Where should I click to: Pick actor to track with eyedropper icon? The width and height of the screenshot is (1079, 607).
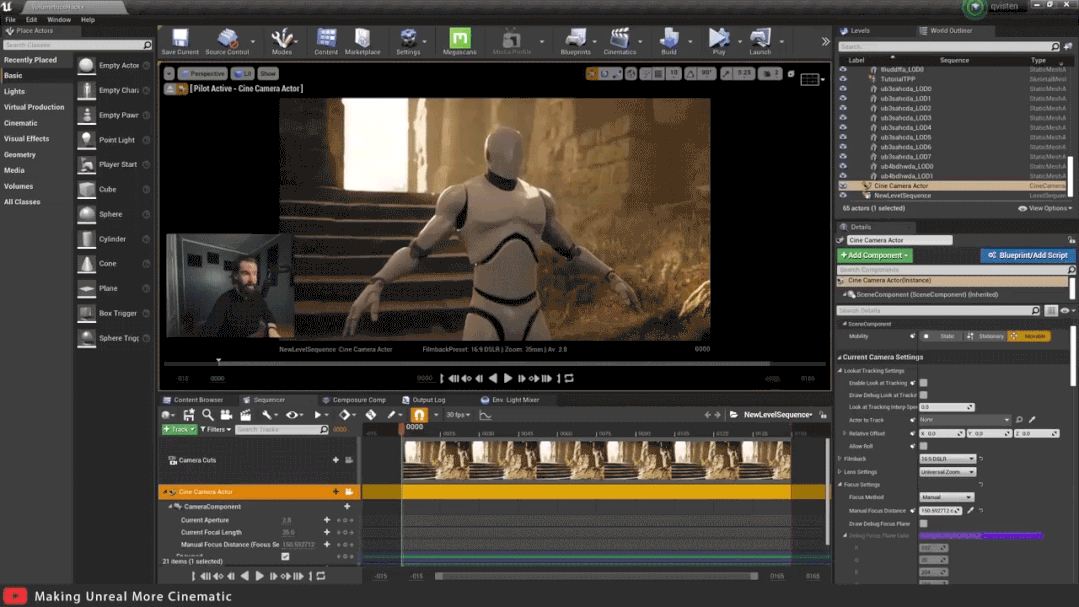tap(1032, 420)
